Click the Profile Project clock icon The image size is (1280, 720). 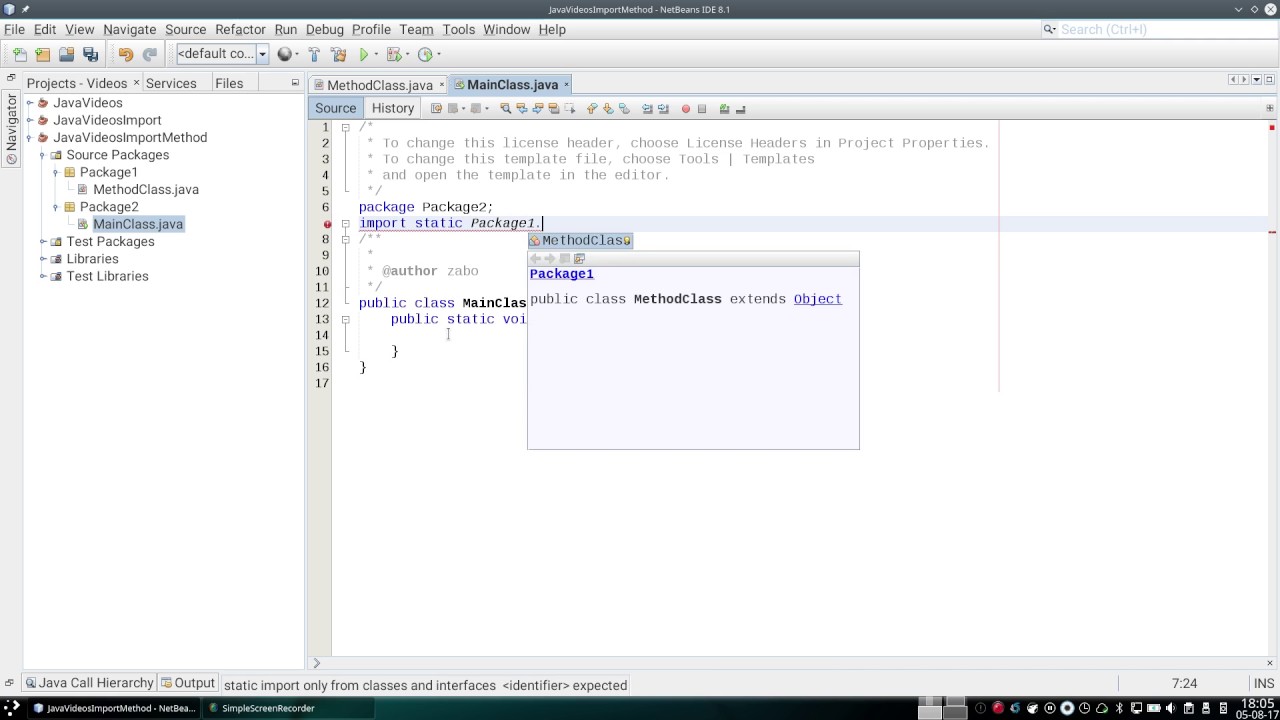(x=425, y=54)
